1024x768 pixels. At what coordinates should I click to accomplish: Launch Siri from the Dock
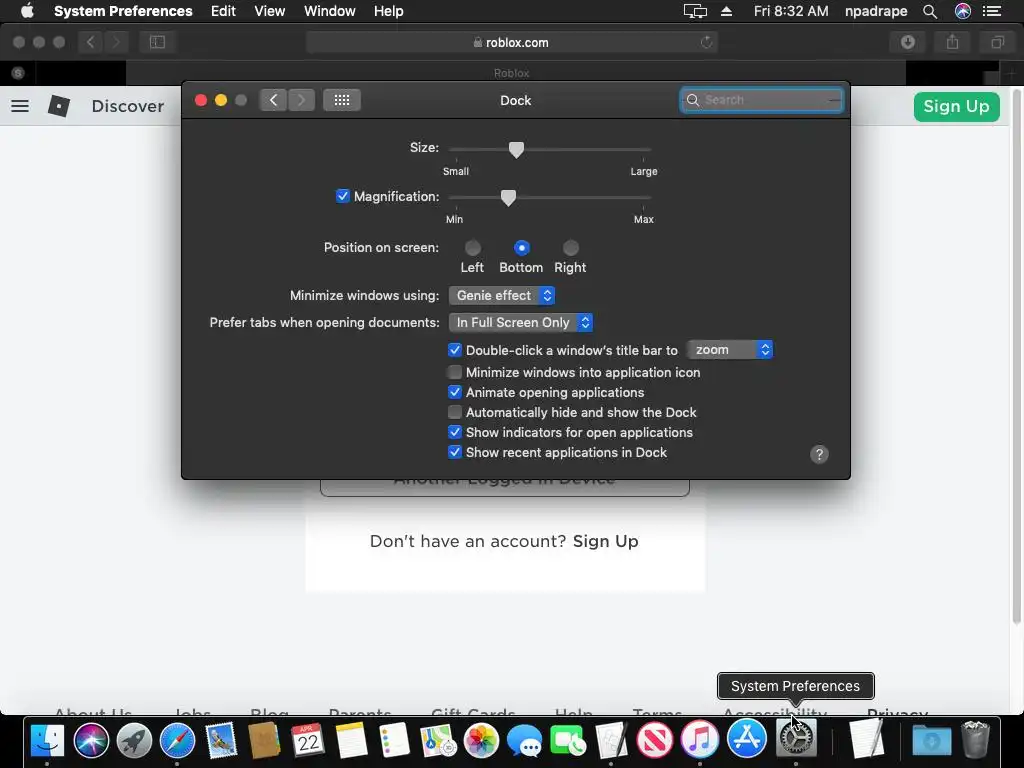coord(91,741)
